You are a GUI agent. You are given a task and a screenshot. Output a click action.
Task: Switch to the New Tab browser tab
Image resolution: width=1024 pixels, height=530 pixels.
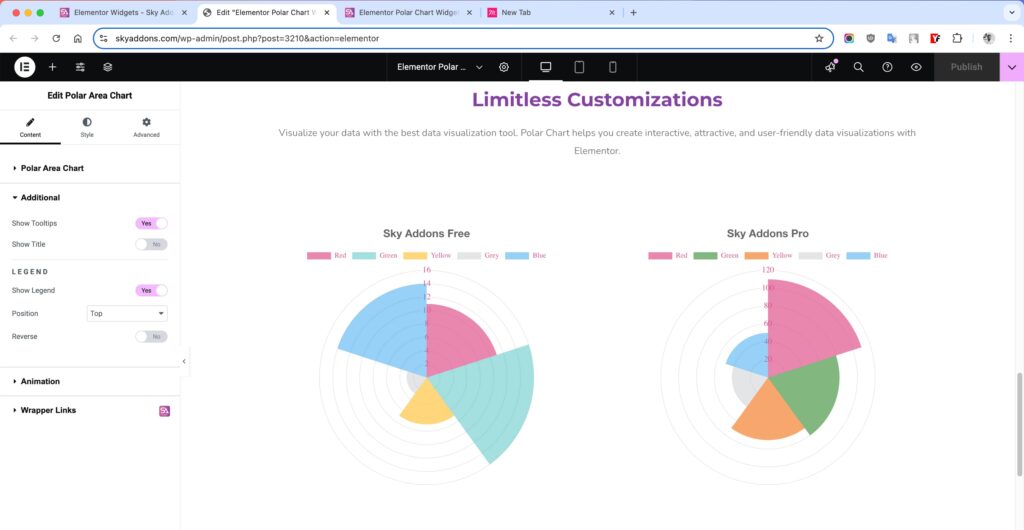tap(551, 12)
